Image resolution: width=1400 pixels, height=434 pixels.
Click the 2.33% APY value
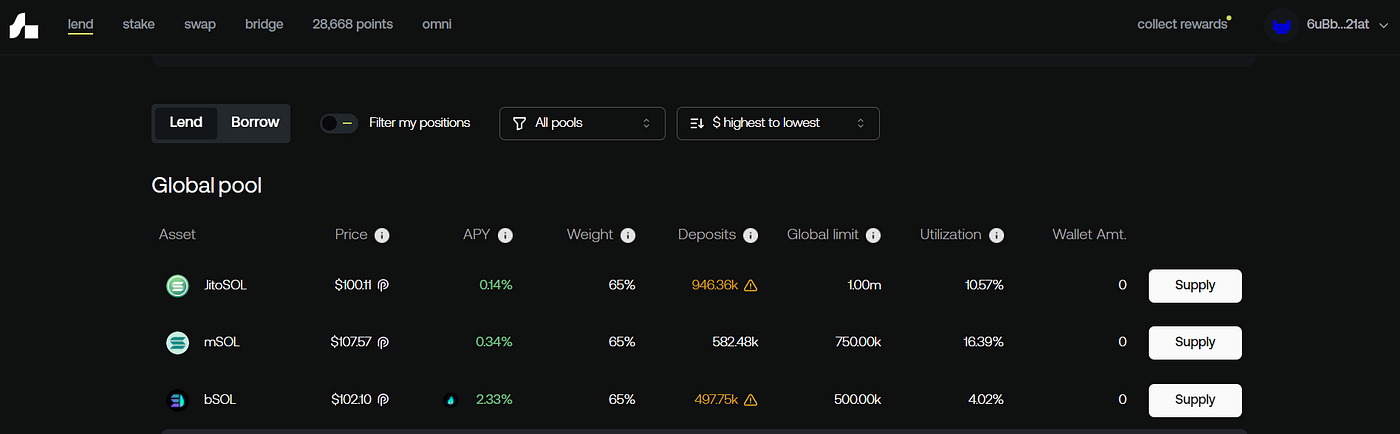coord(494,399)
